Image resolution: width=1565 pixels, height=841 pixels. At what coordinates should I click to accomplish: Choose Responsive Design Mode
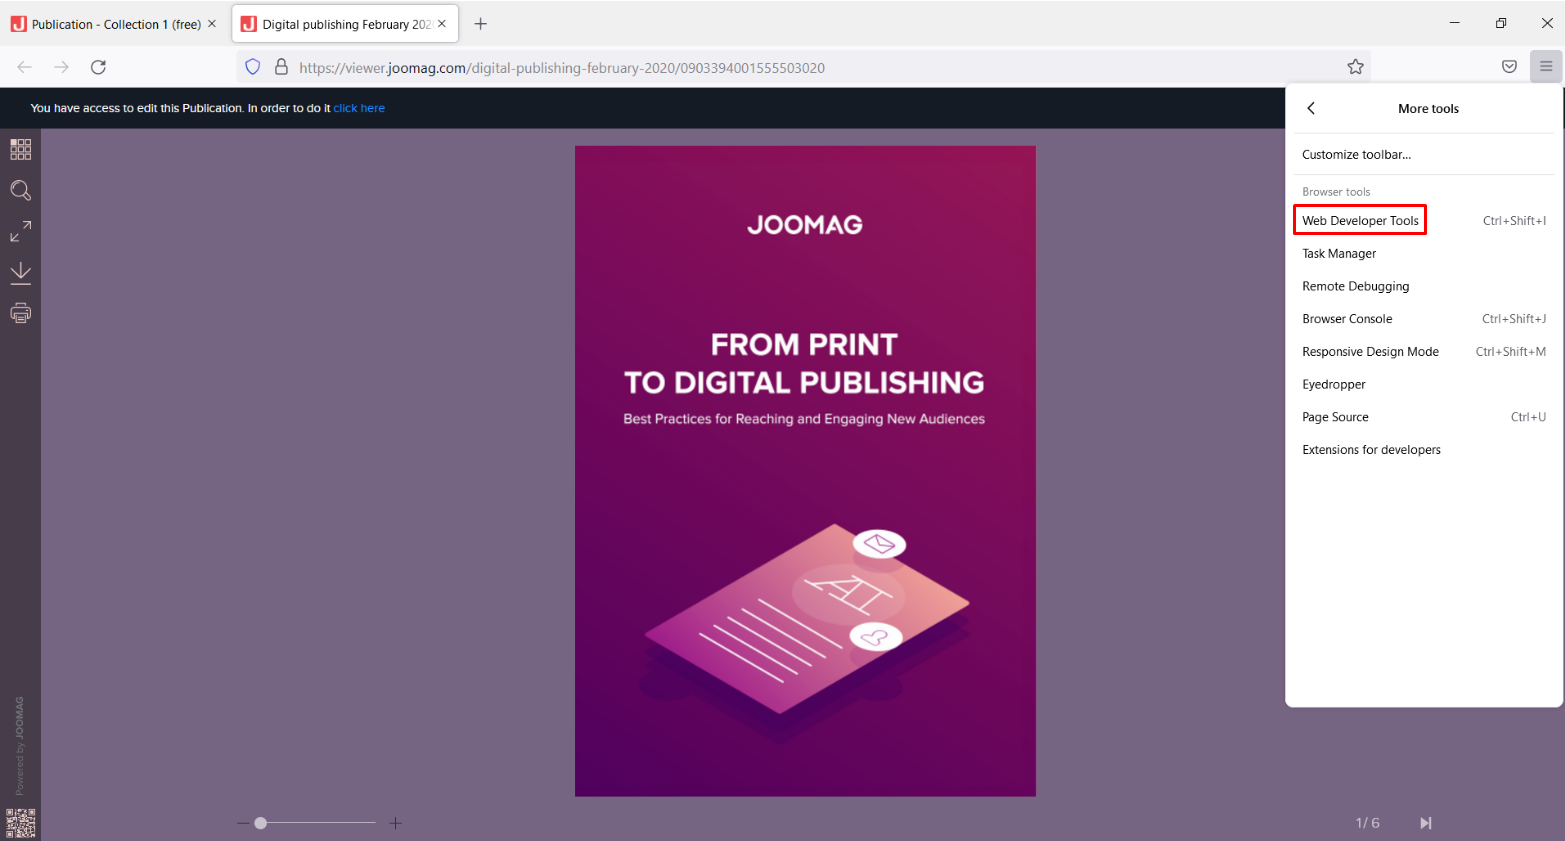(1370, 352)
